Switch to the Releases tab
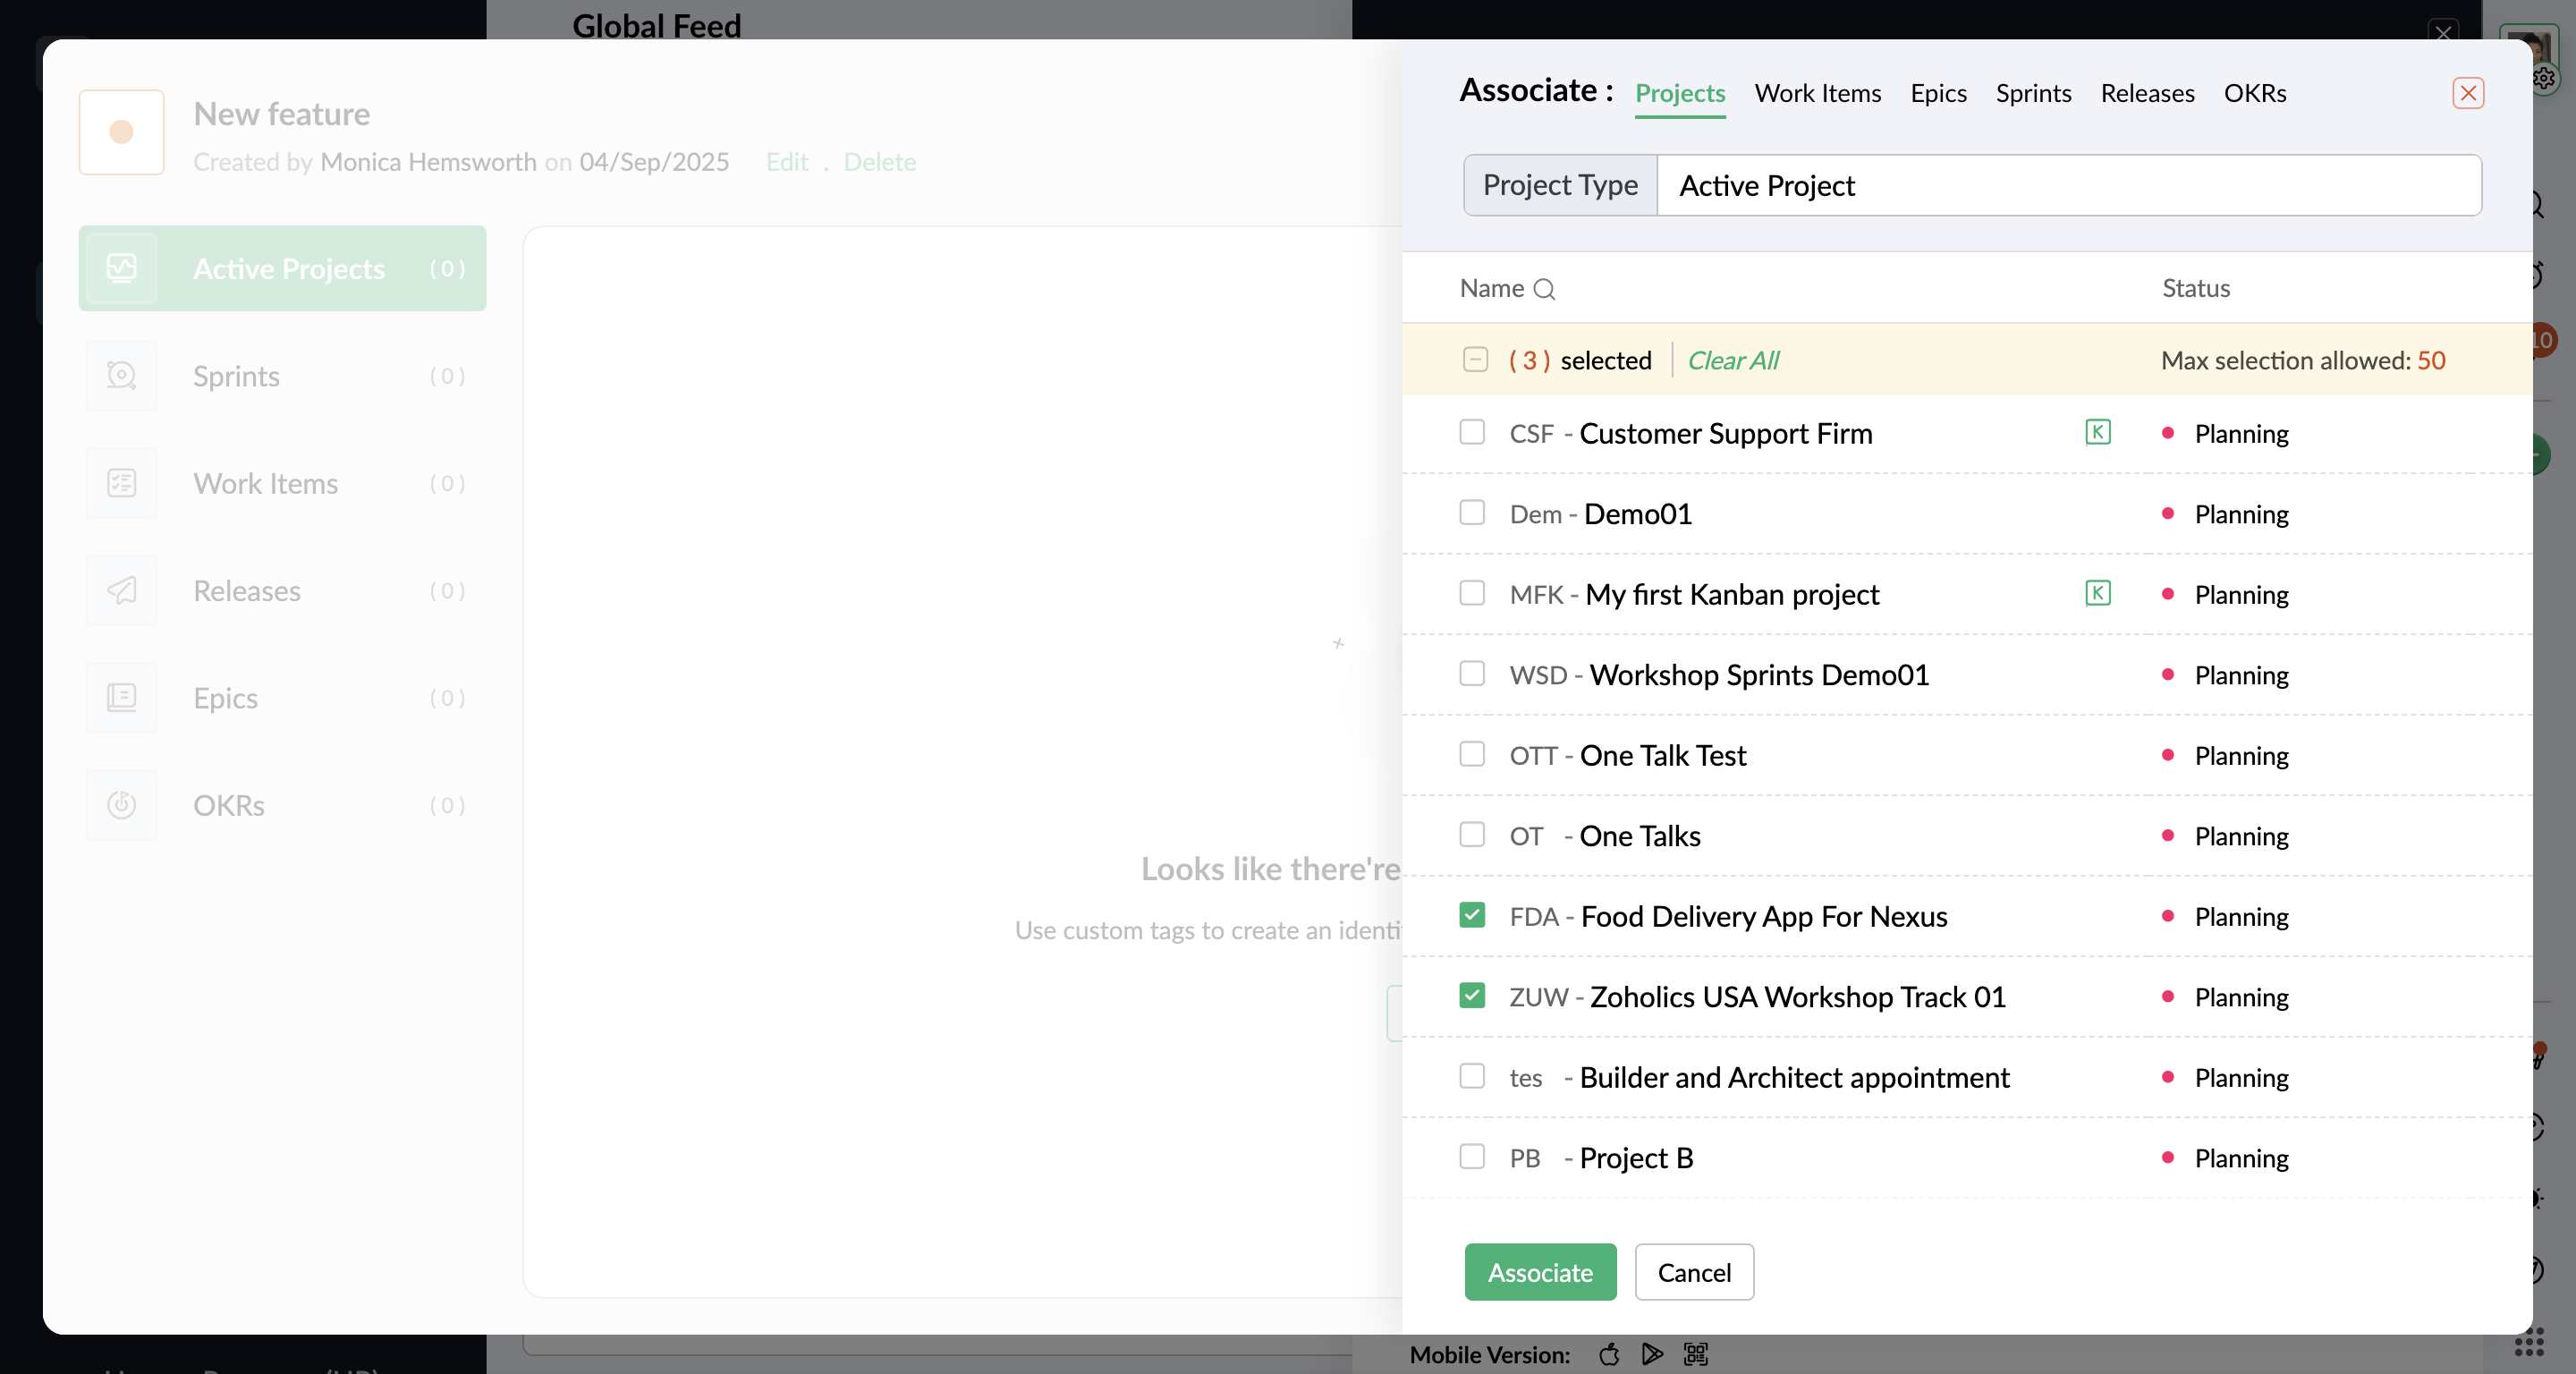 coord(2147,93)
